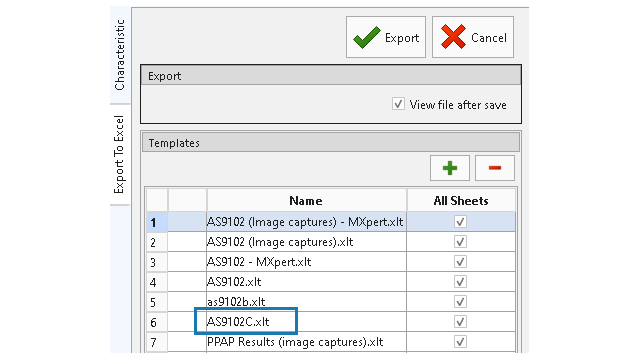Click the red minus remove template icon
This screenshot has height=360, width=640.
(495, 168)
